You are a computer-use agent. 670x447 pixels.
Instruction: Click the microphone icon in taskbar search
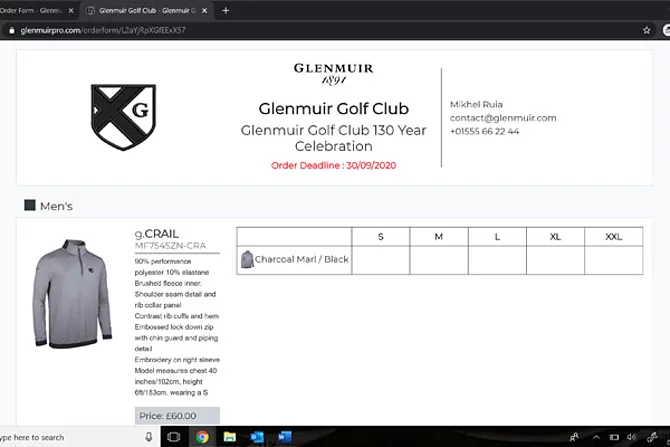pyautogui.click(x=149, y=437)
